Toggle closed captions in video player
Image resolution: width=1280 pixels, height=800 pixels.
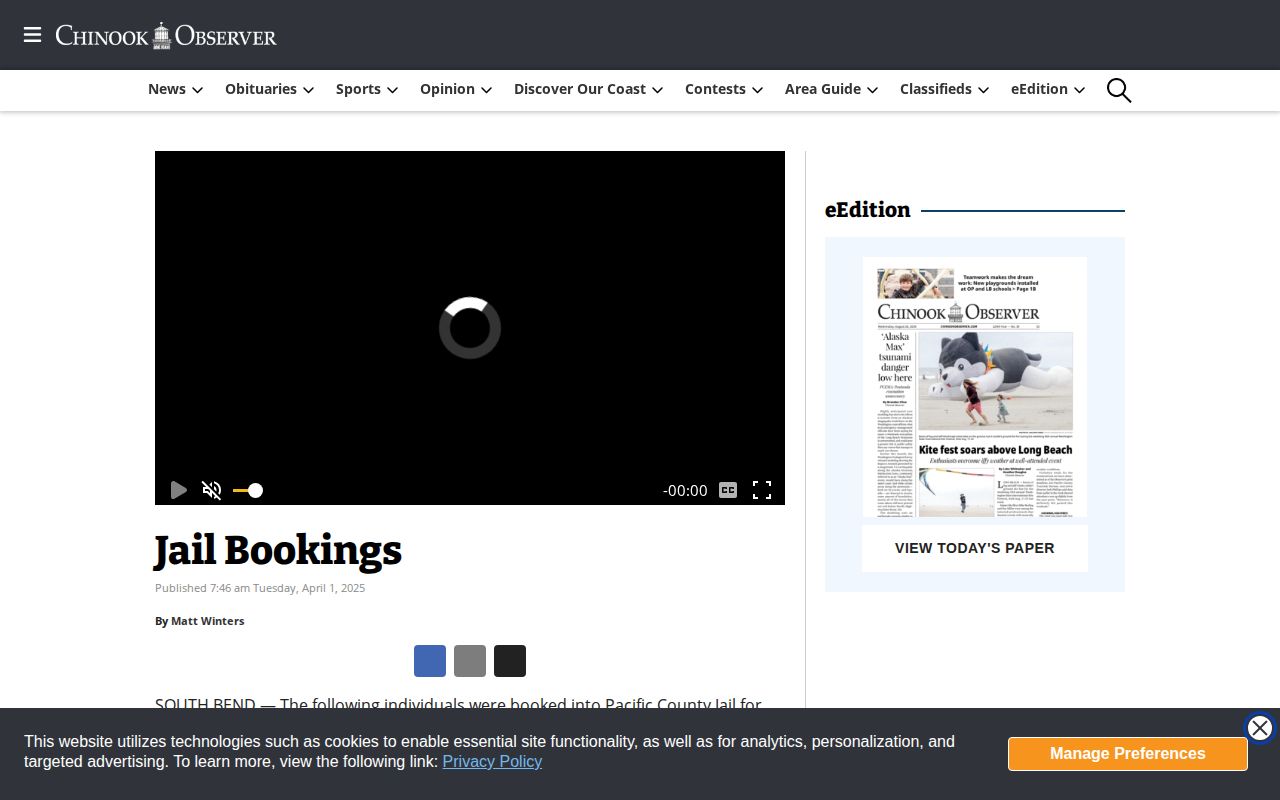(728, 490)
